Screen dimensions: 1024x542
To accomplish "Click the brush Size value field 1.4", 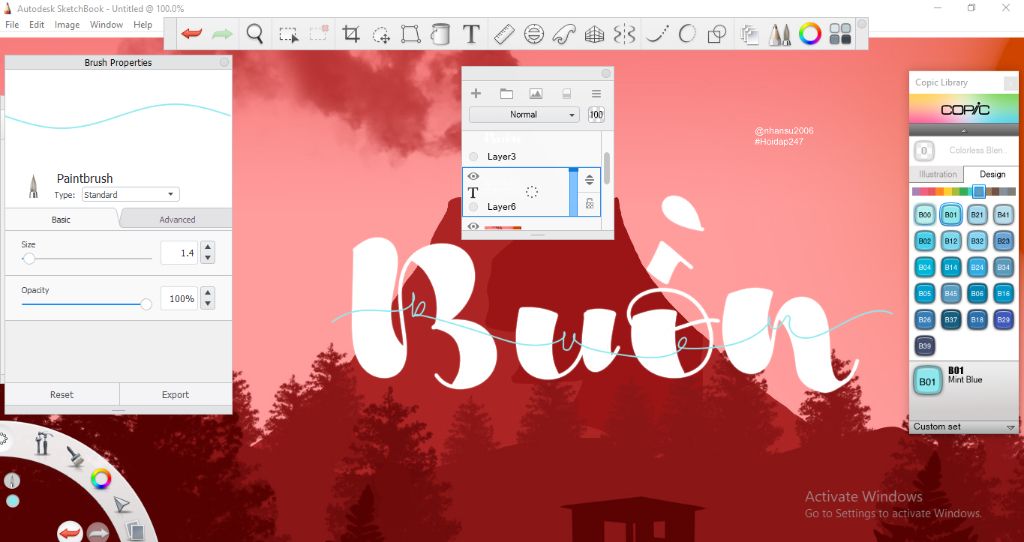I will (179, 253).
